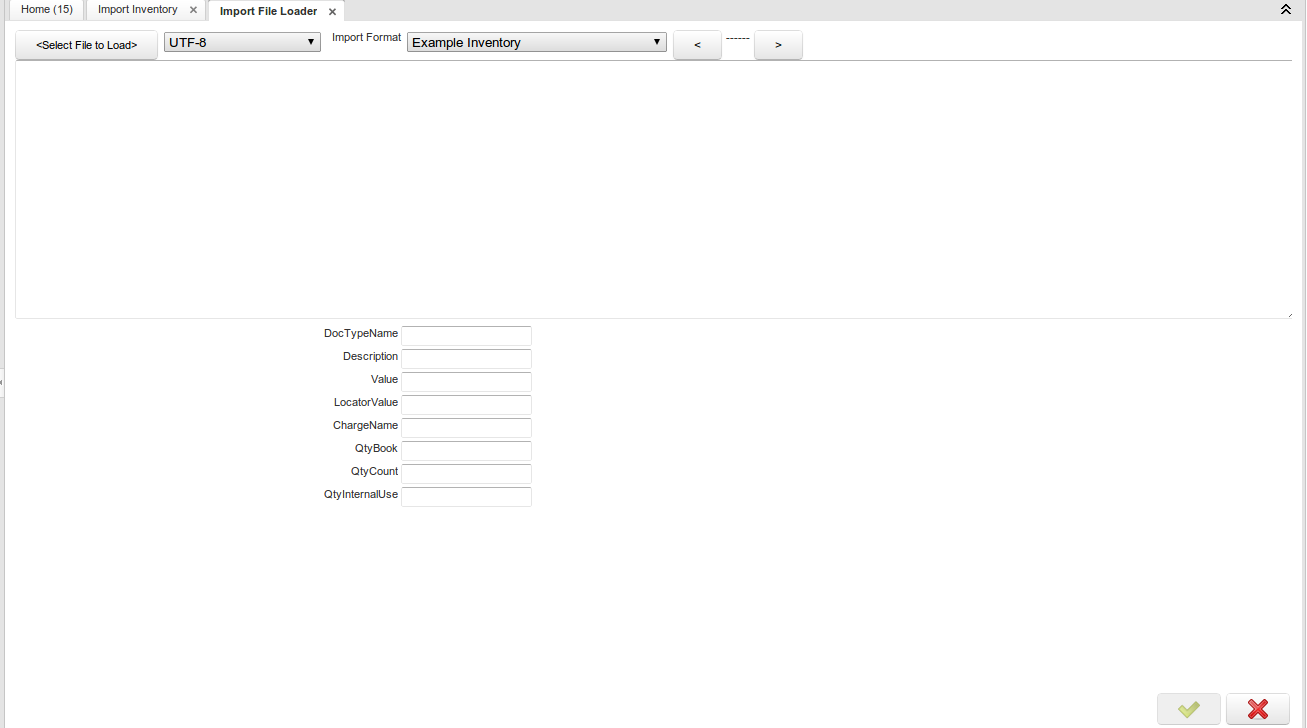The height and width of the screenshot is (728, 1307).
Task: Click the file preview text area
Action: click(652, 190)
